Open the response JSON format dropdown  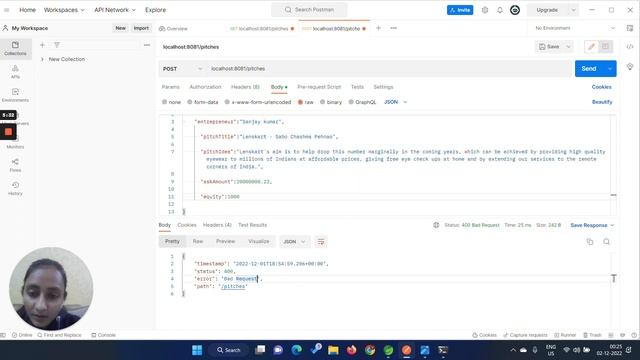pos(294,242)
